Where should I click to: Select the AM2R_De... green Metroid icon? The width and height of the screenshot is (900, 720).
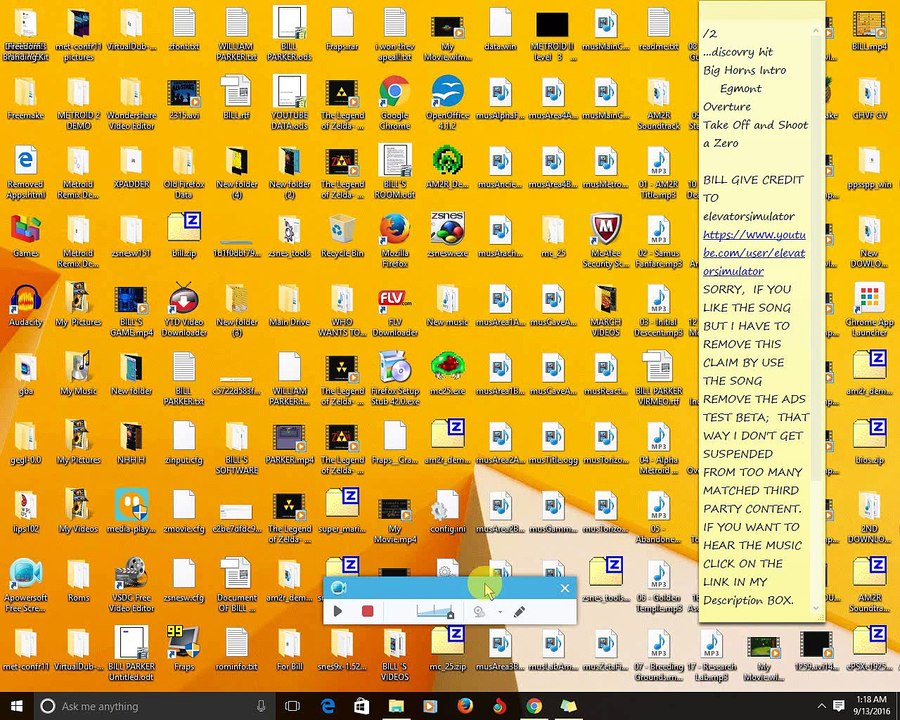[448, 167]
